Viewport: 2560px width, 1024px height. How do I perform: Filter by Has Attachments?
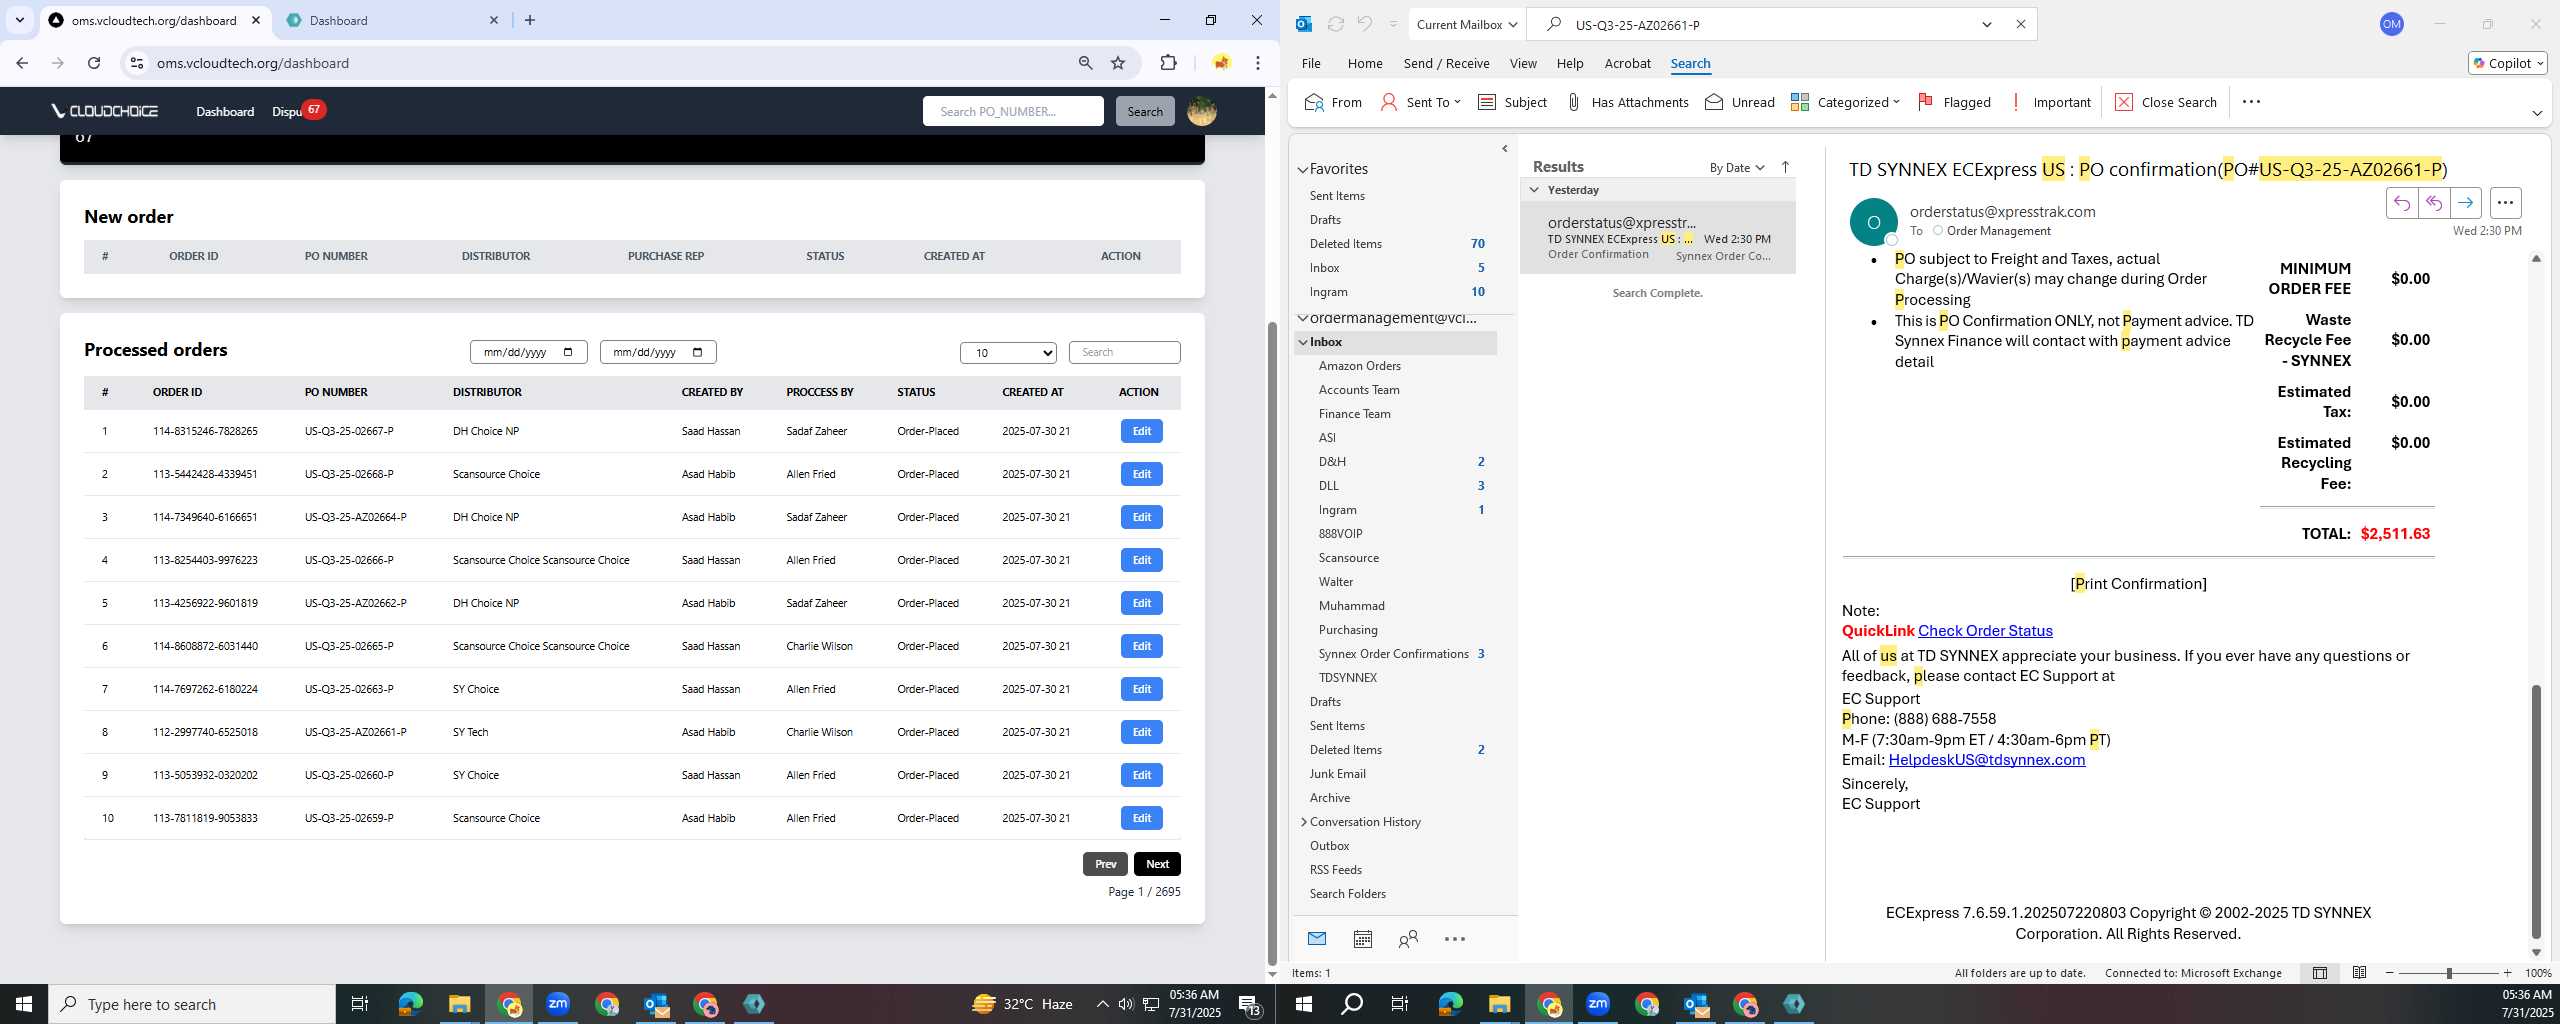pyautogui.click(x=1626, y=102)
